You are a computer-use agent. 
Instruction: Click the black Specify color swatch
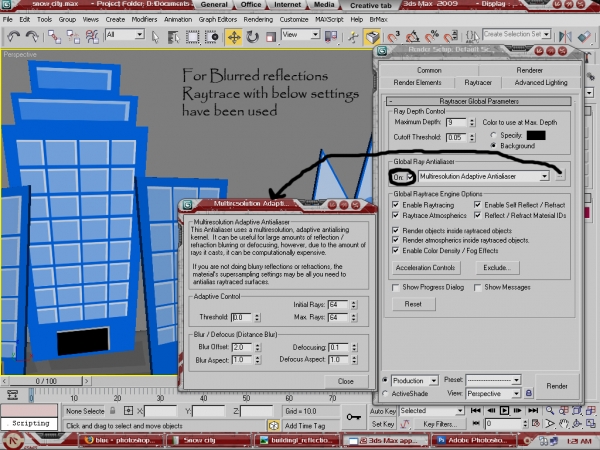(x=536, y=135)
